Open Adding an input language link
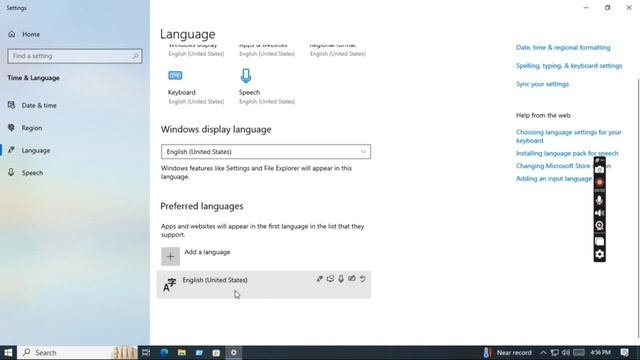Image resolution: width=640 pixels, height=360 pixels. click(553, 179)
